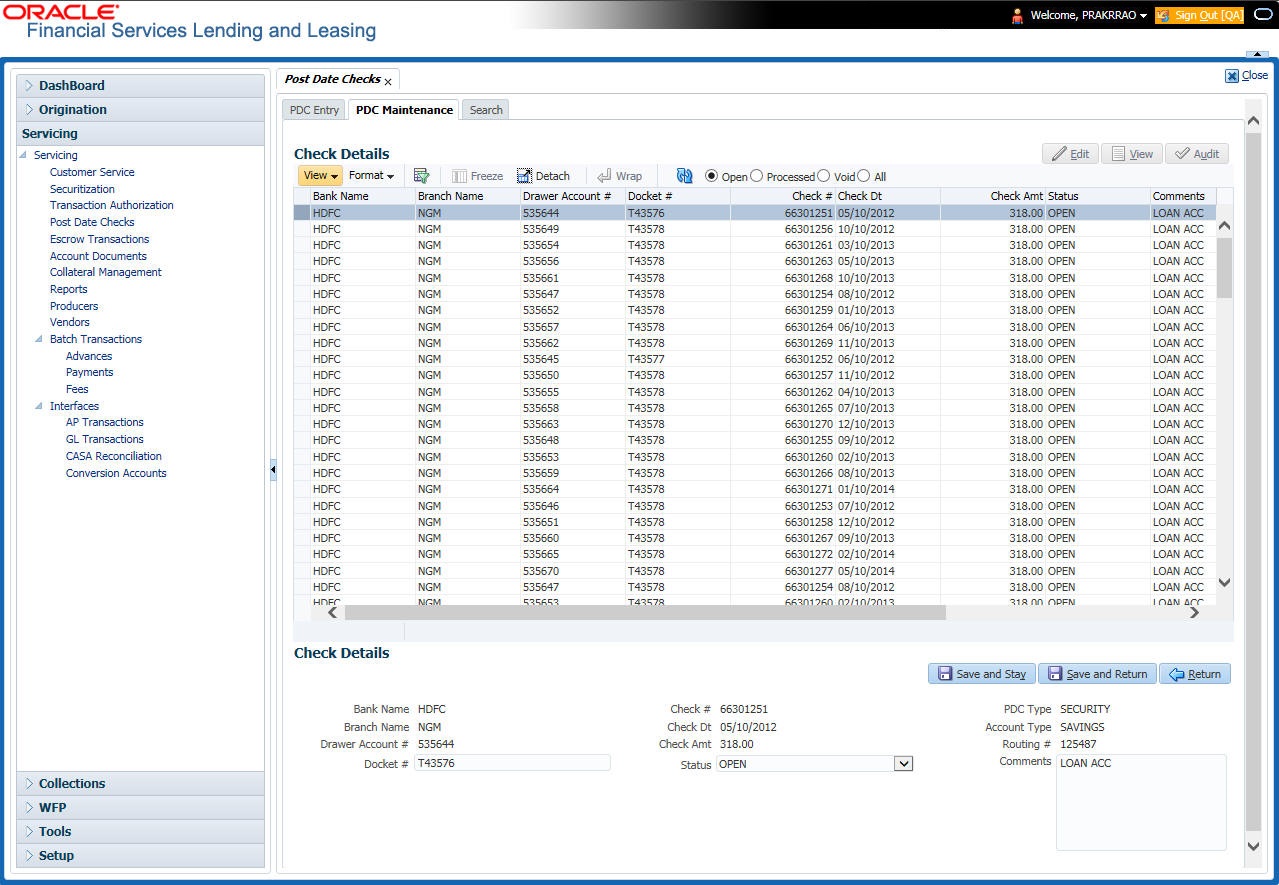This screenshot has height=885, width=1279.
Task: Click the Save and Return button
Action: (1097, 674)
